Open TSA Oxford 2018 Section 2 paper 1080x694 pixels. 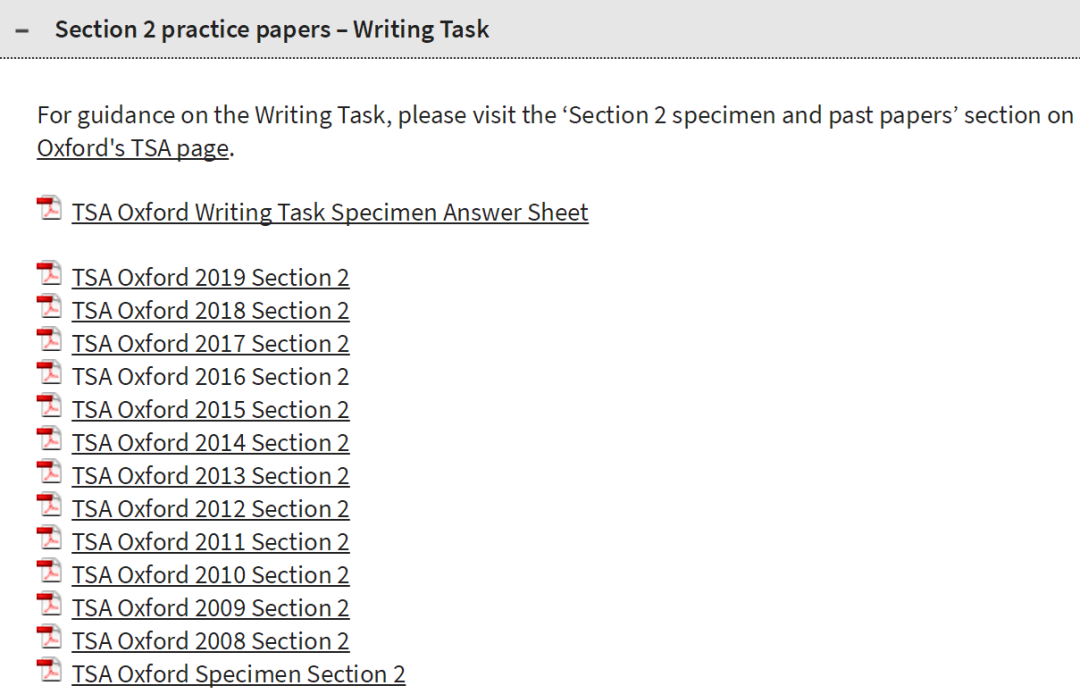click(210, 311)
